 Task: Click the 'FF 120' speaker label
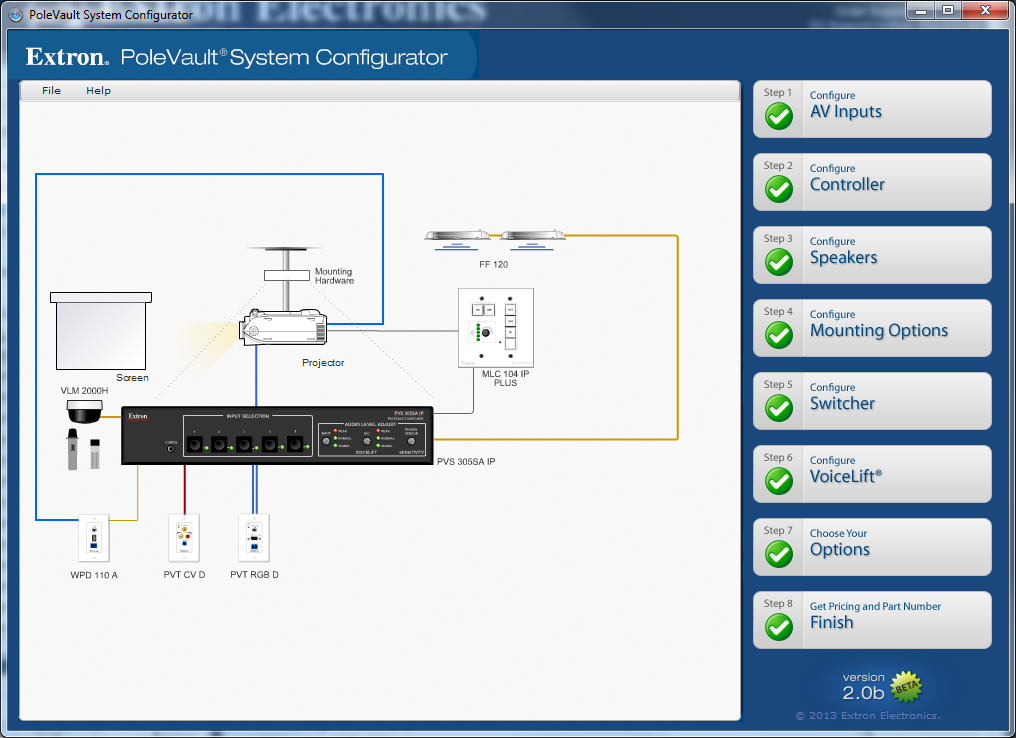tap(494, 264)
